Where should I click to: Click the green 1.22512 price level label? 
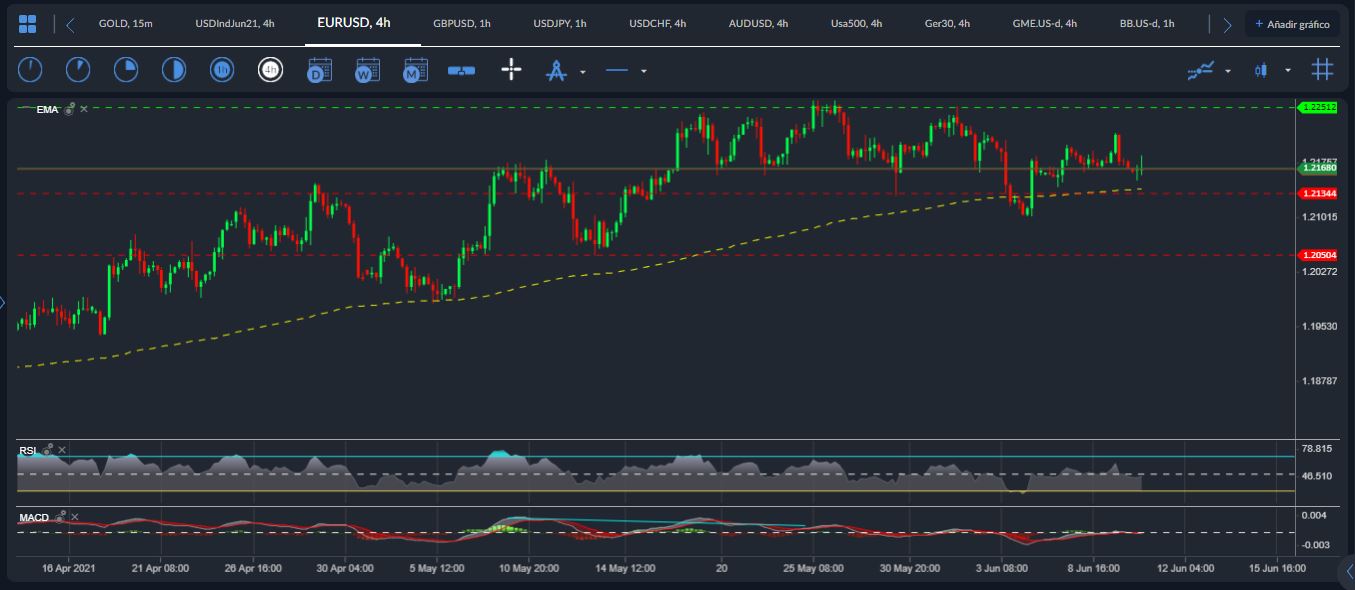[1317, 107]
